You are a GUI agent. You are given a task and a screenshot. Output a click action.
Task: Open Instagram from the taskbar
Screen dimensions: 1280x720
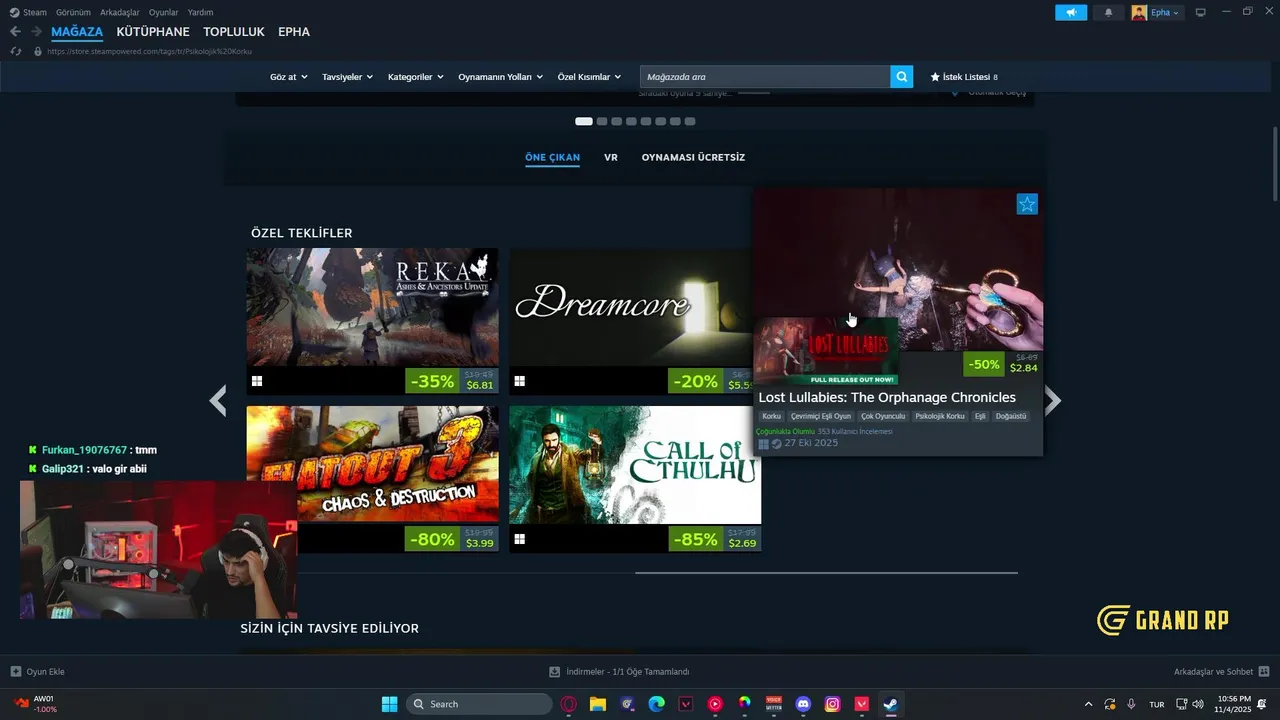coord(832,704)
